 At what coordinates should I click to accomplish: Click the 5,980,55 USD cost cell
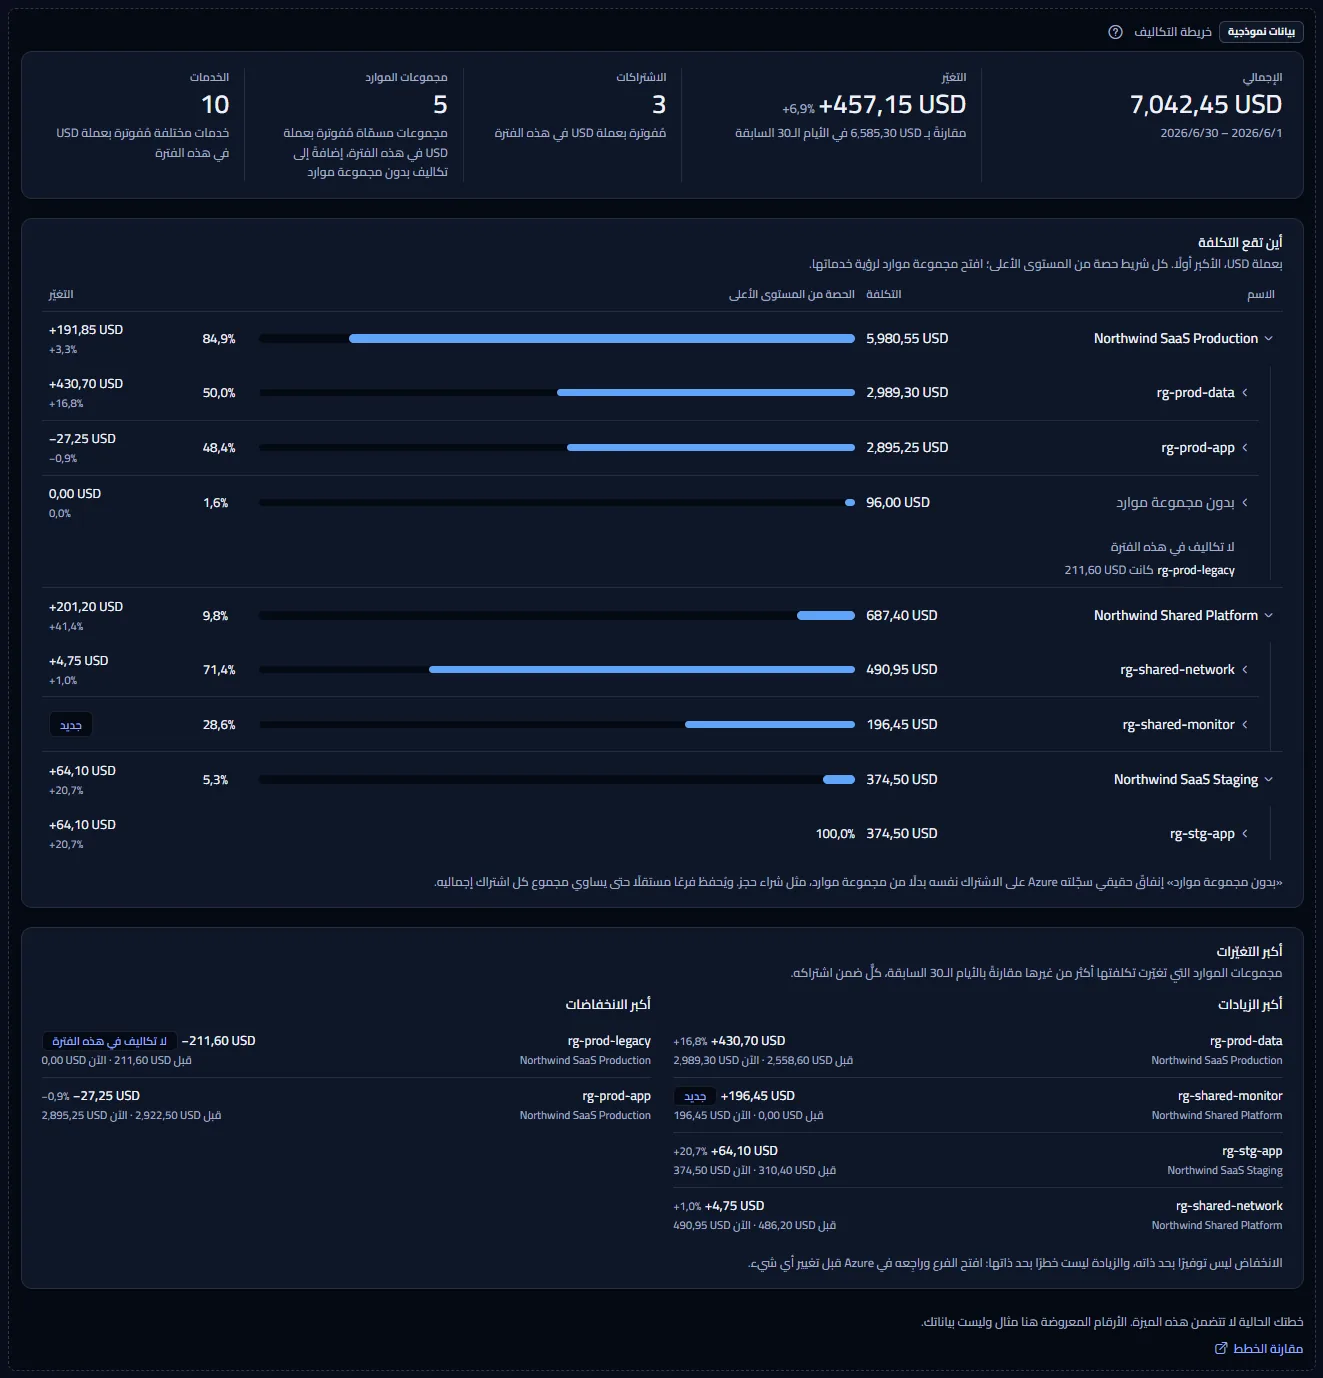coord(907,339)
